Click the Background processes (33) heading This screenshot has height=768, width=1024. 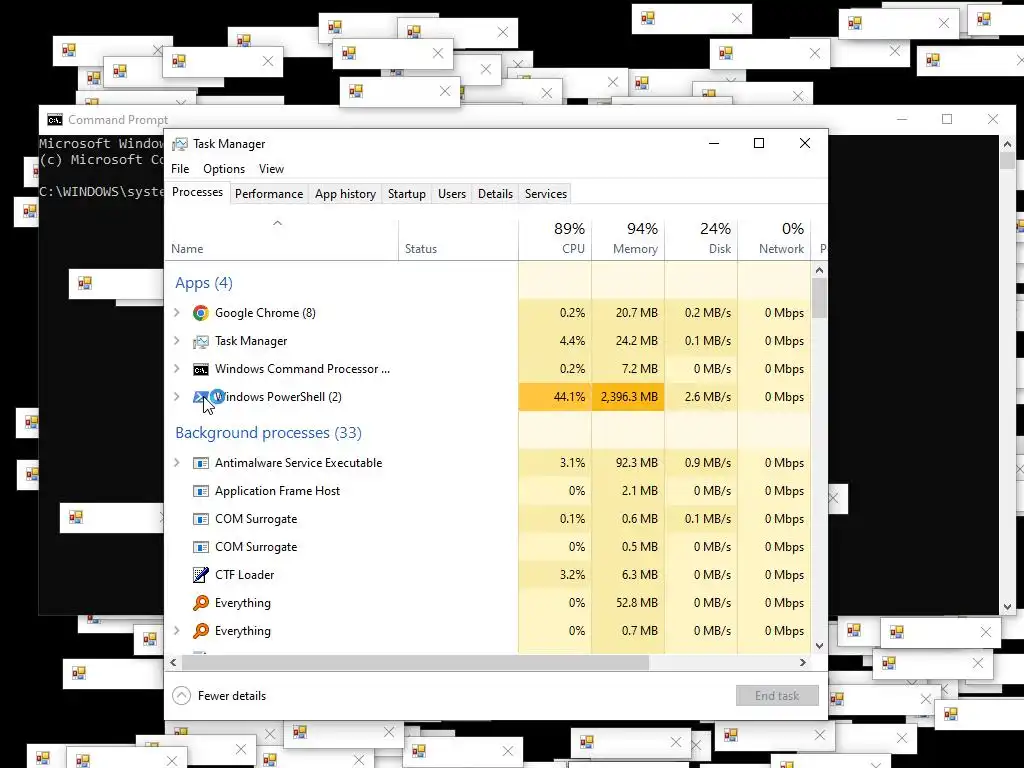268,432
